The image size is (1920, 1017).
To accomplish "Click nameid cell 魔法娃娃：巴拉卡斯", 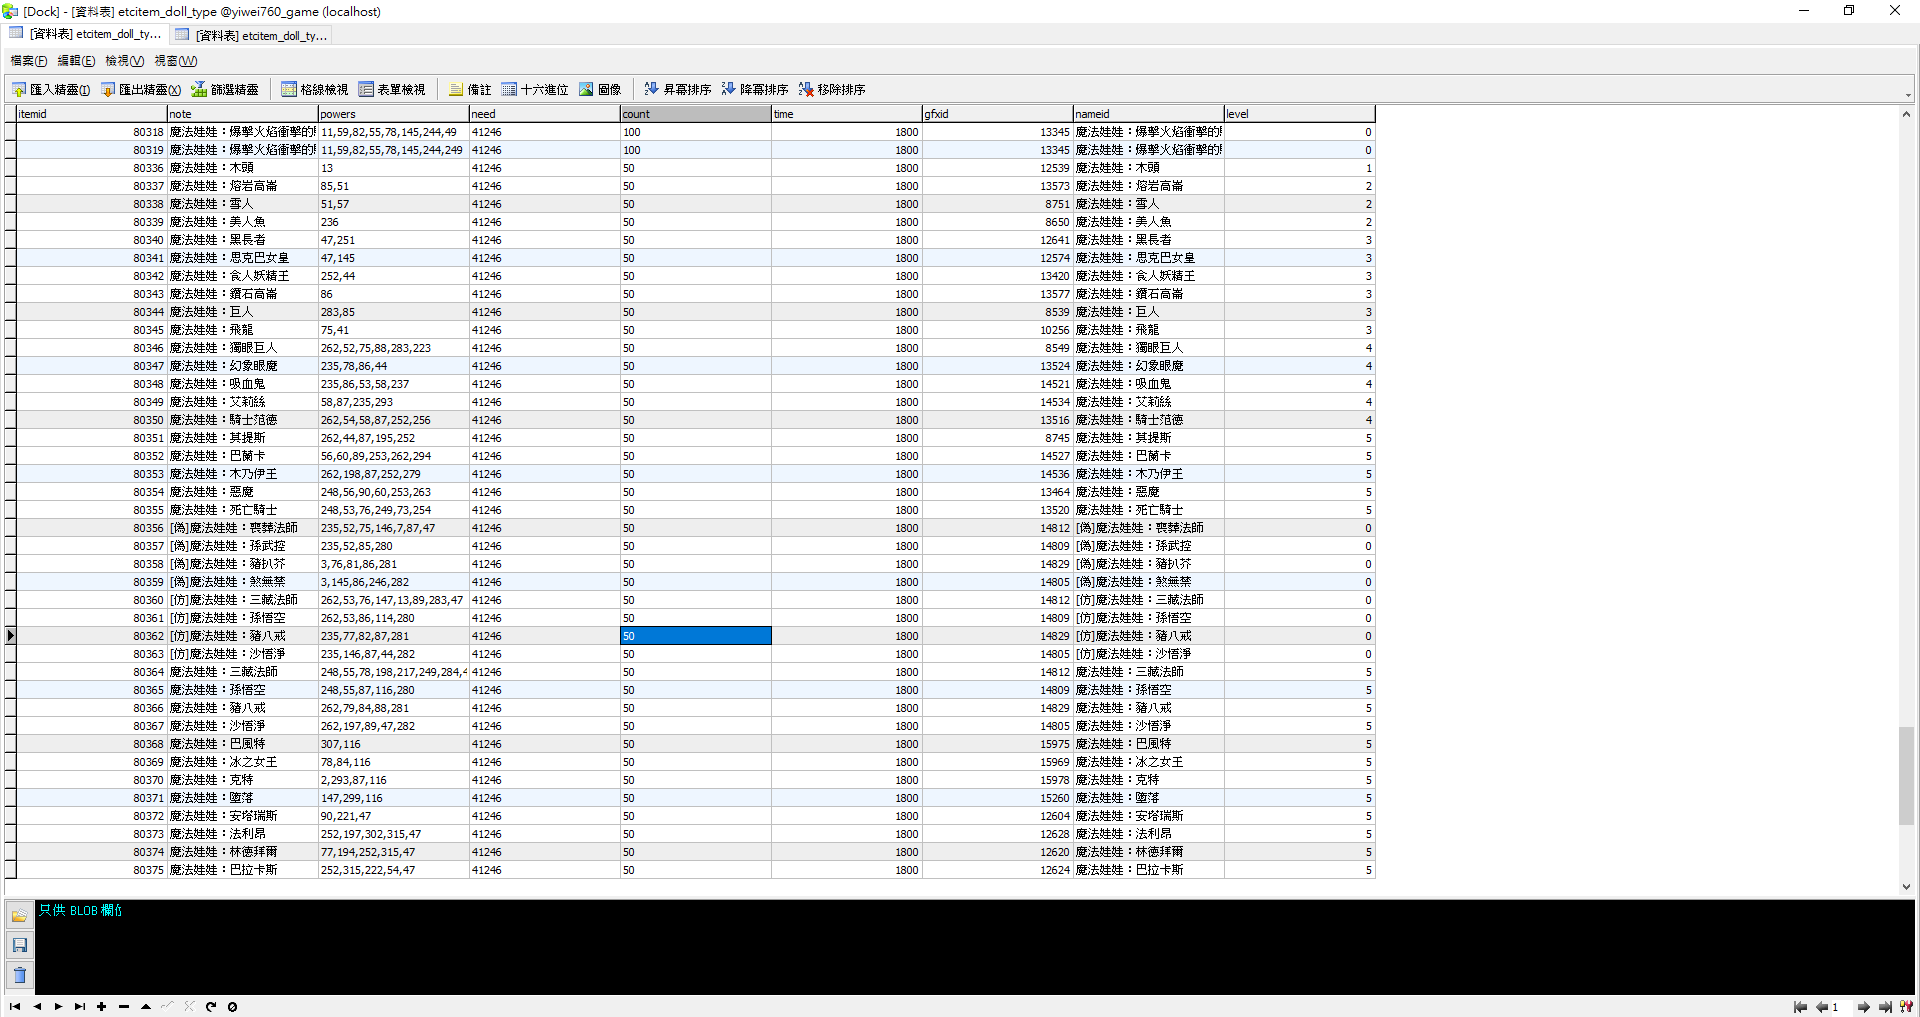I will (1148, 870).
